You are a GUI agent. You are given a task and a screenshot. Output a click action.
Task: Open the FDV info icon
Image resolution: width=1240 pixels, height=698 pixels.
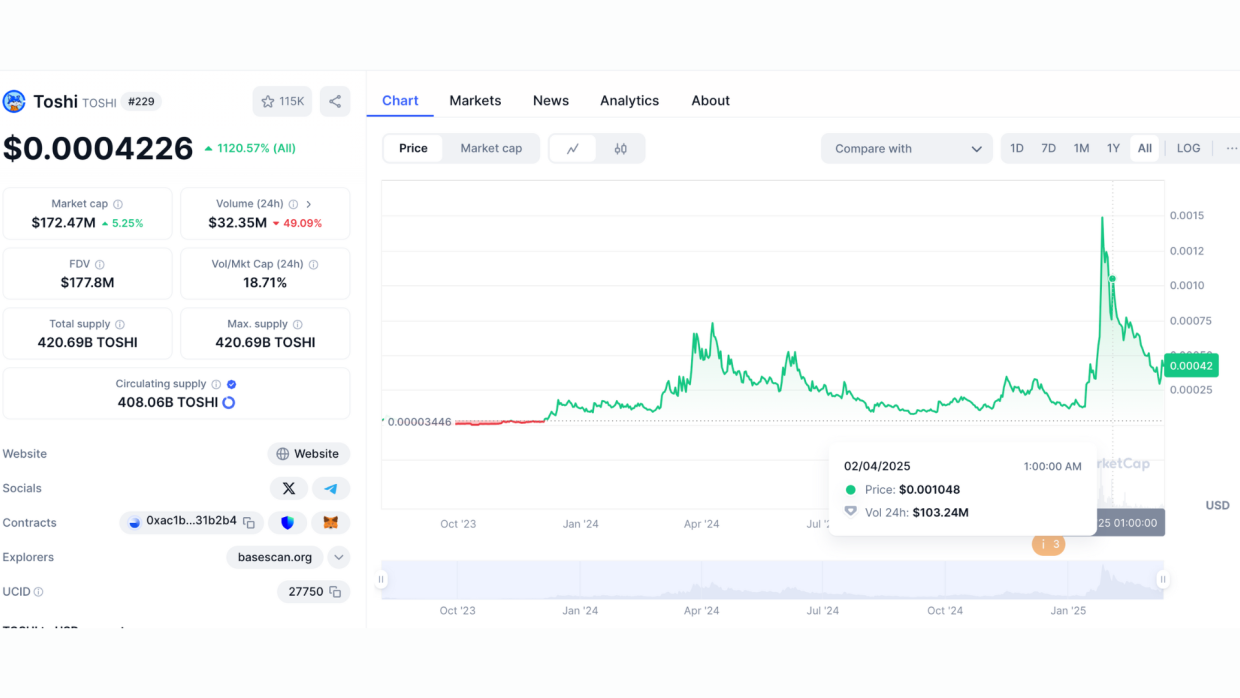coord(101,264)
